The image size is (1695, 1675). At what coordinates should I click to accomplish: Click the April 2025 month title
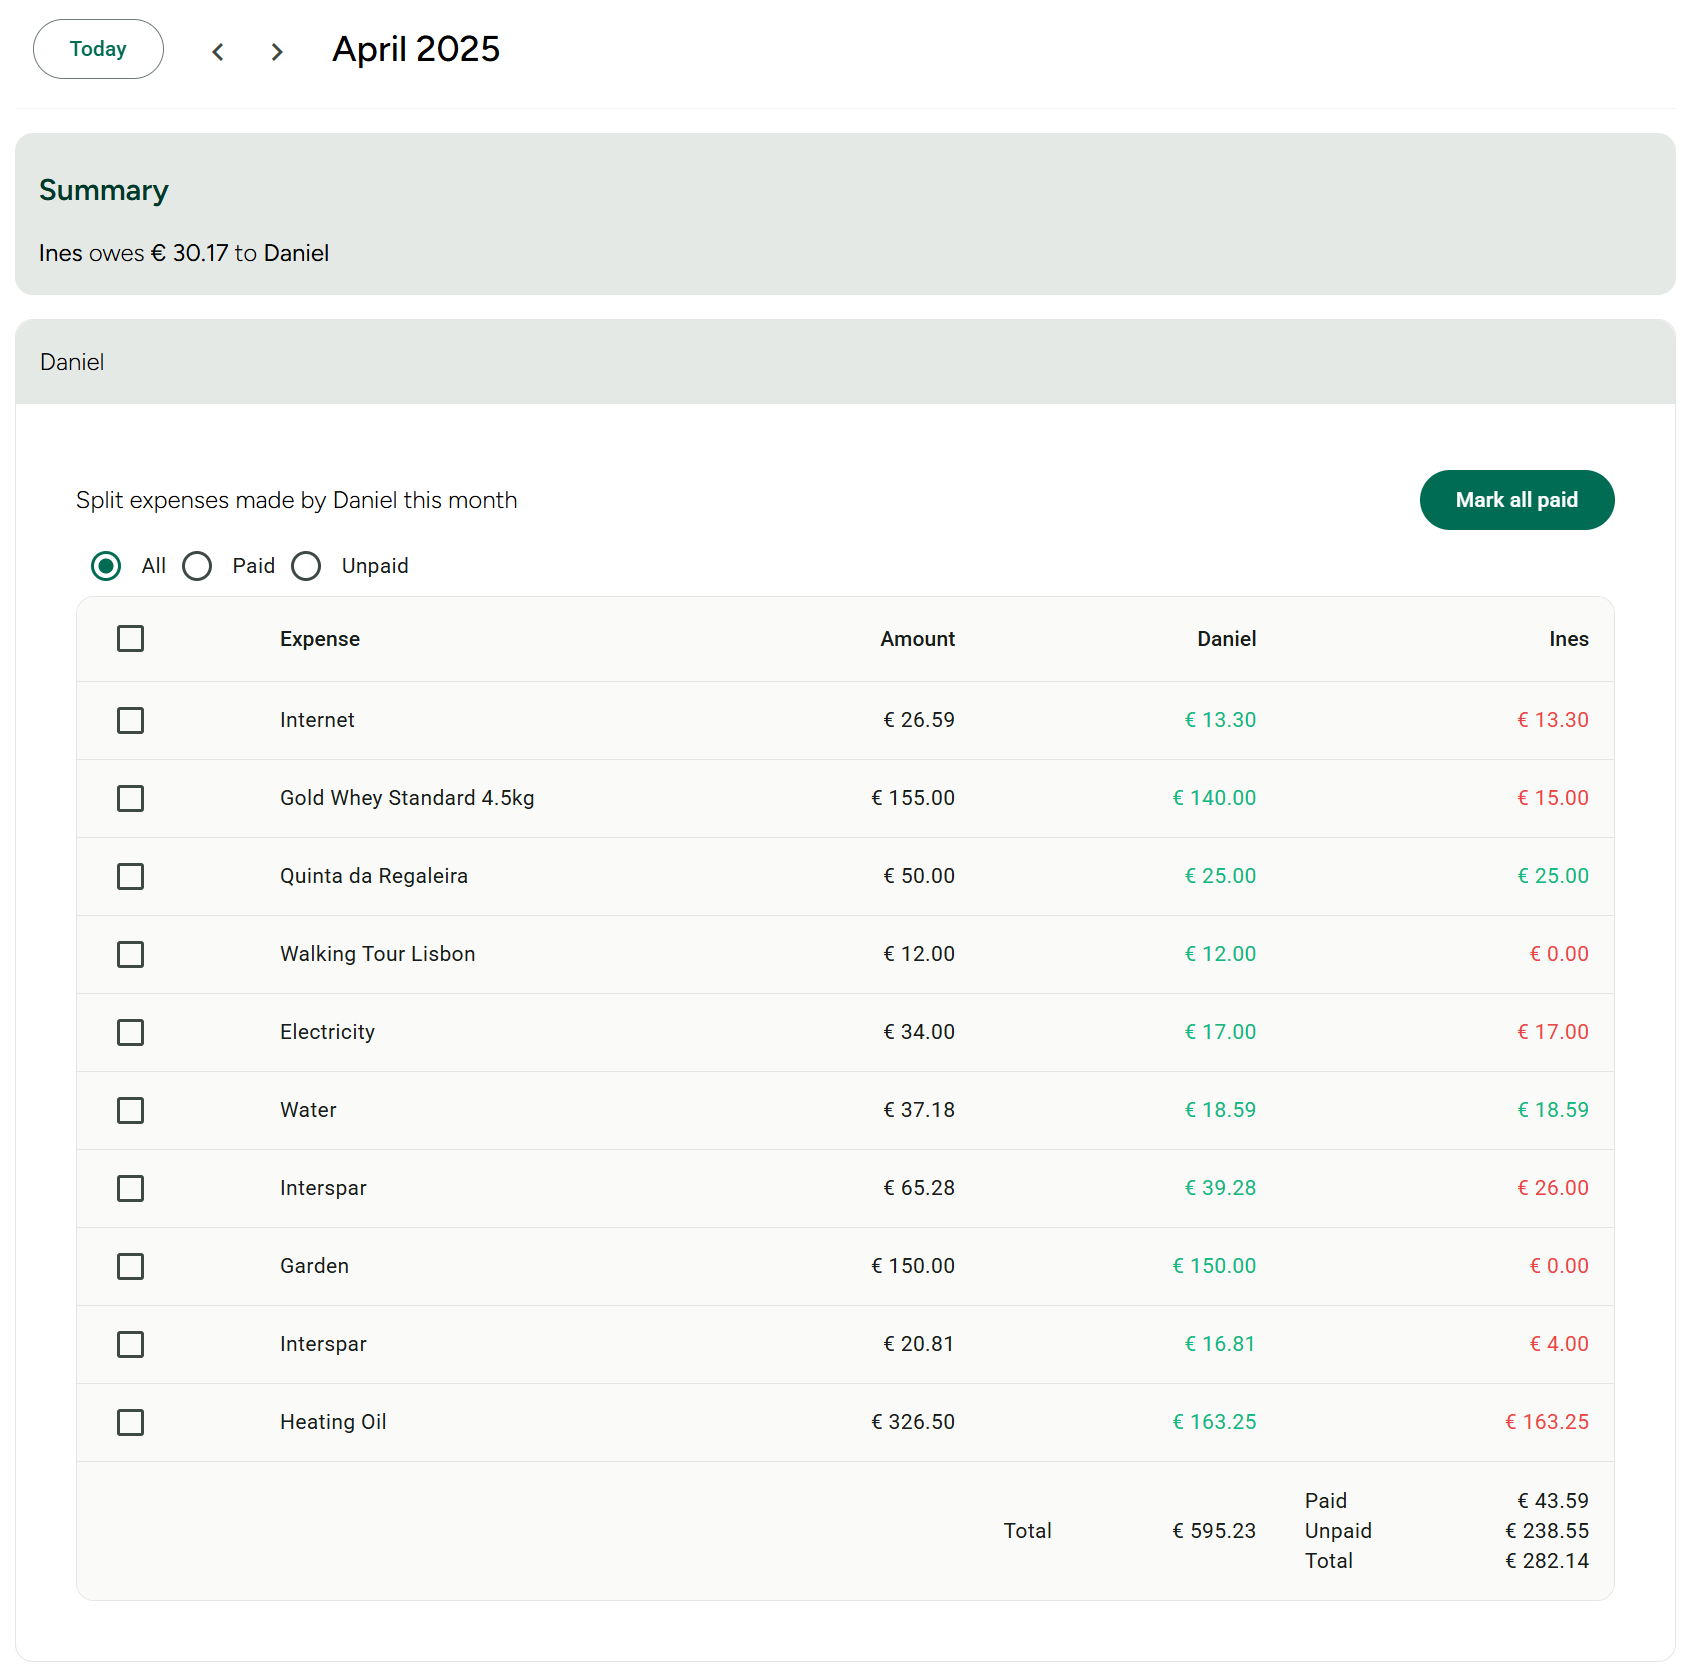point(415,48)
